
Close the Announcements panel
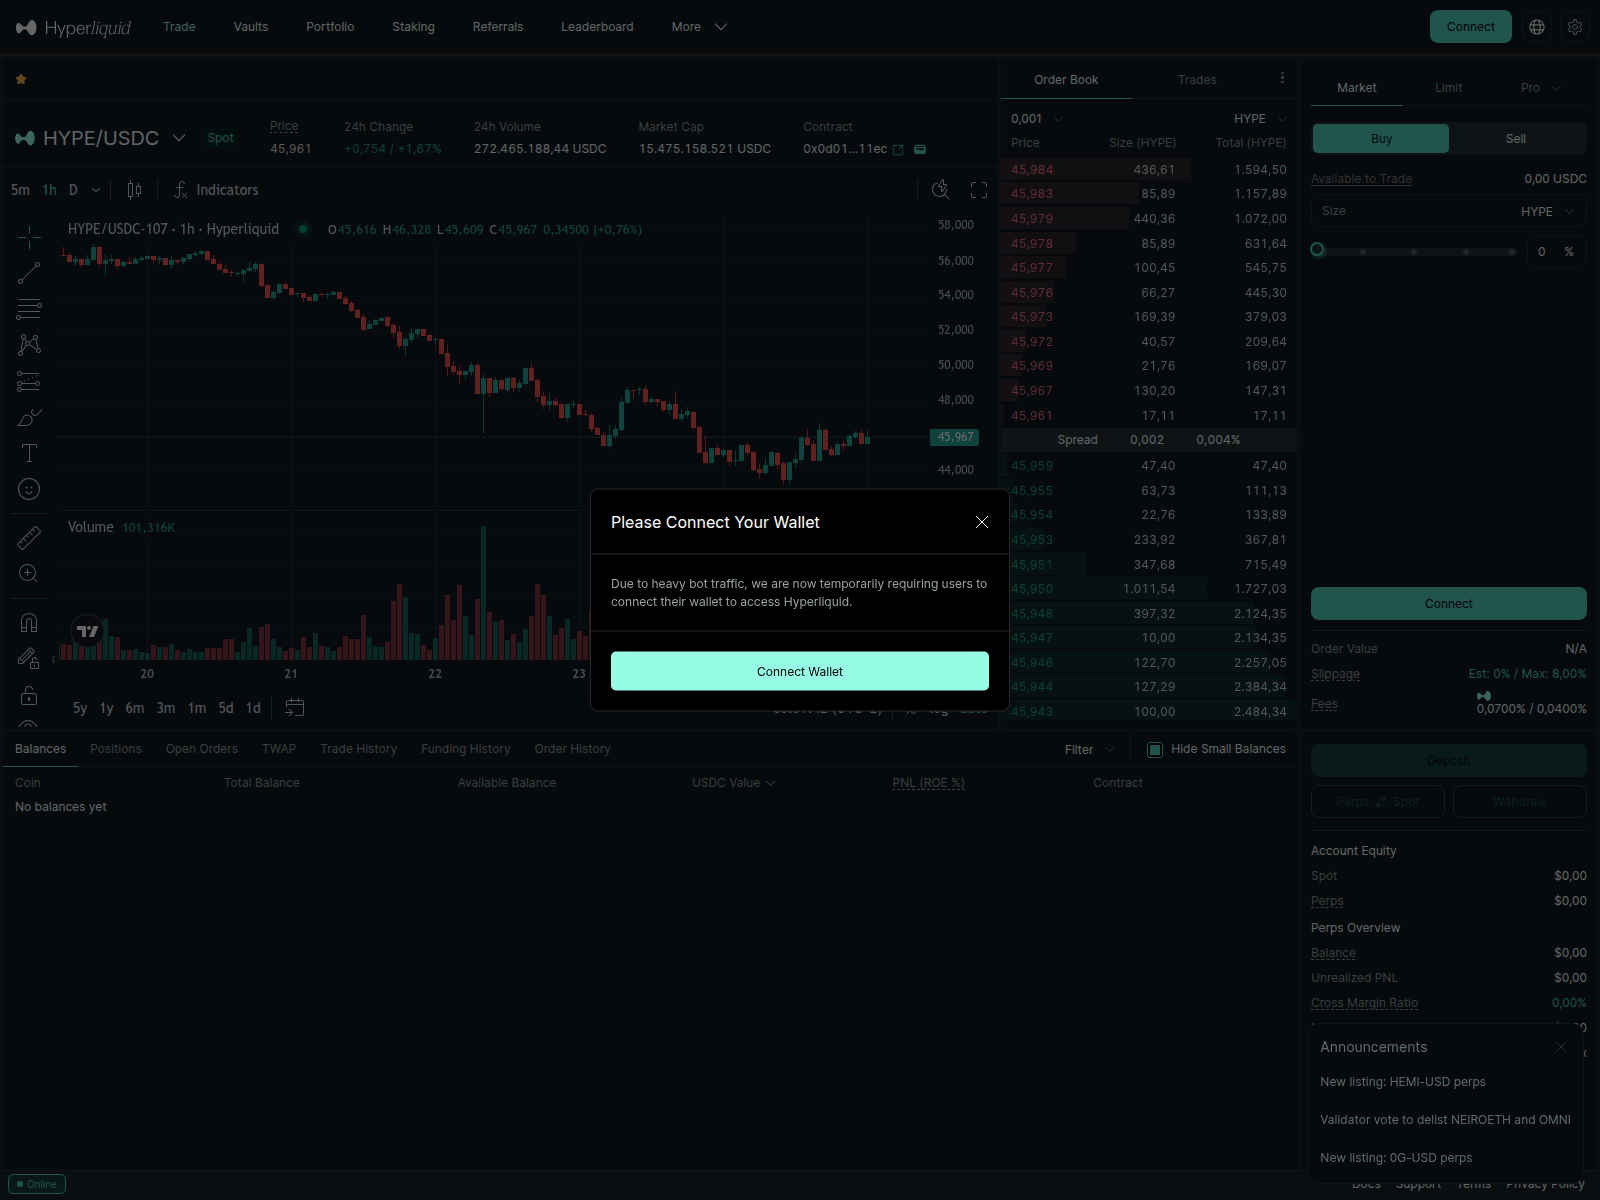click(1561, 1047)
